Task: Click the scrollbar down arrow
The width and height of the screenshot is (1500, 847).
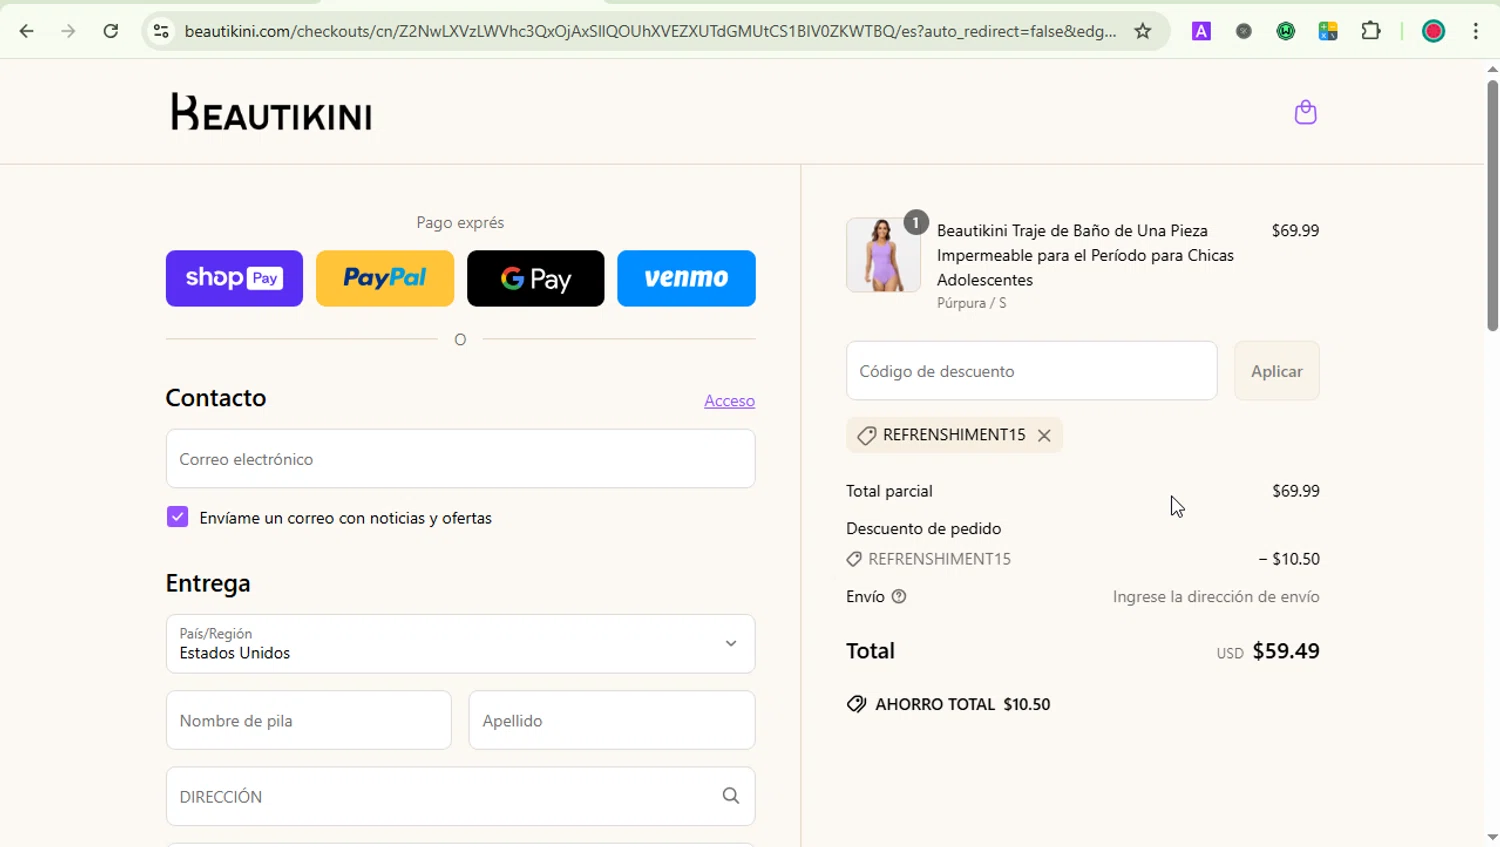Action: coord(1492,838)
